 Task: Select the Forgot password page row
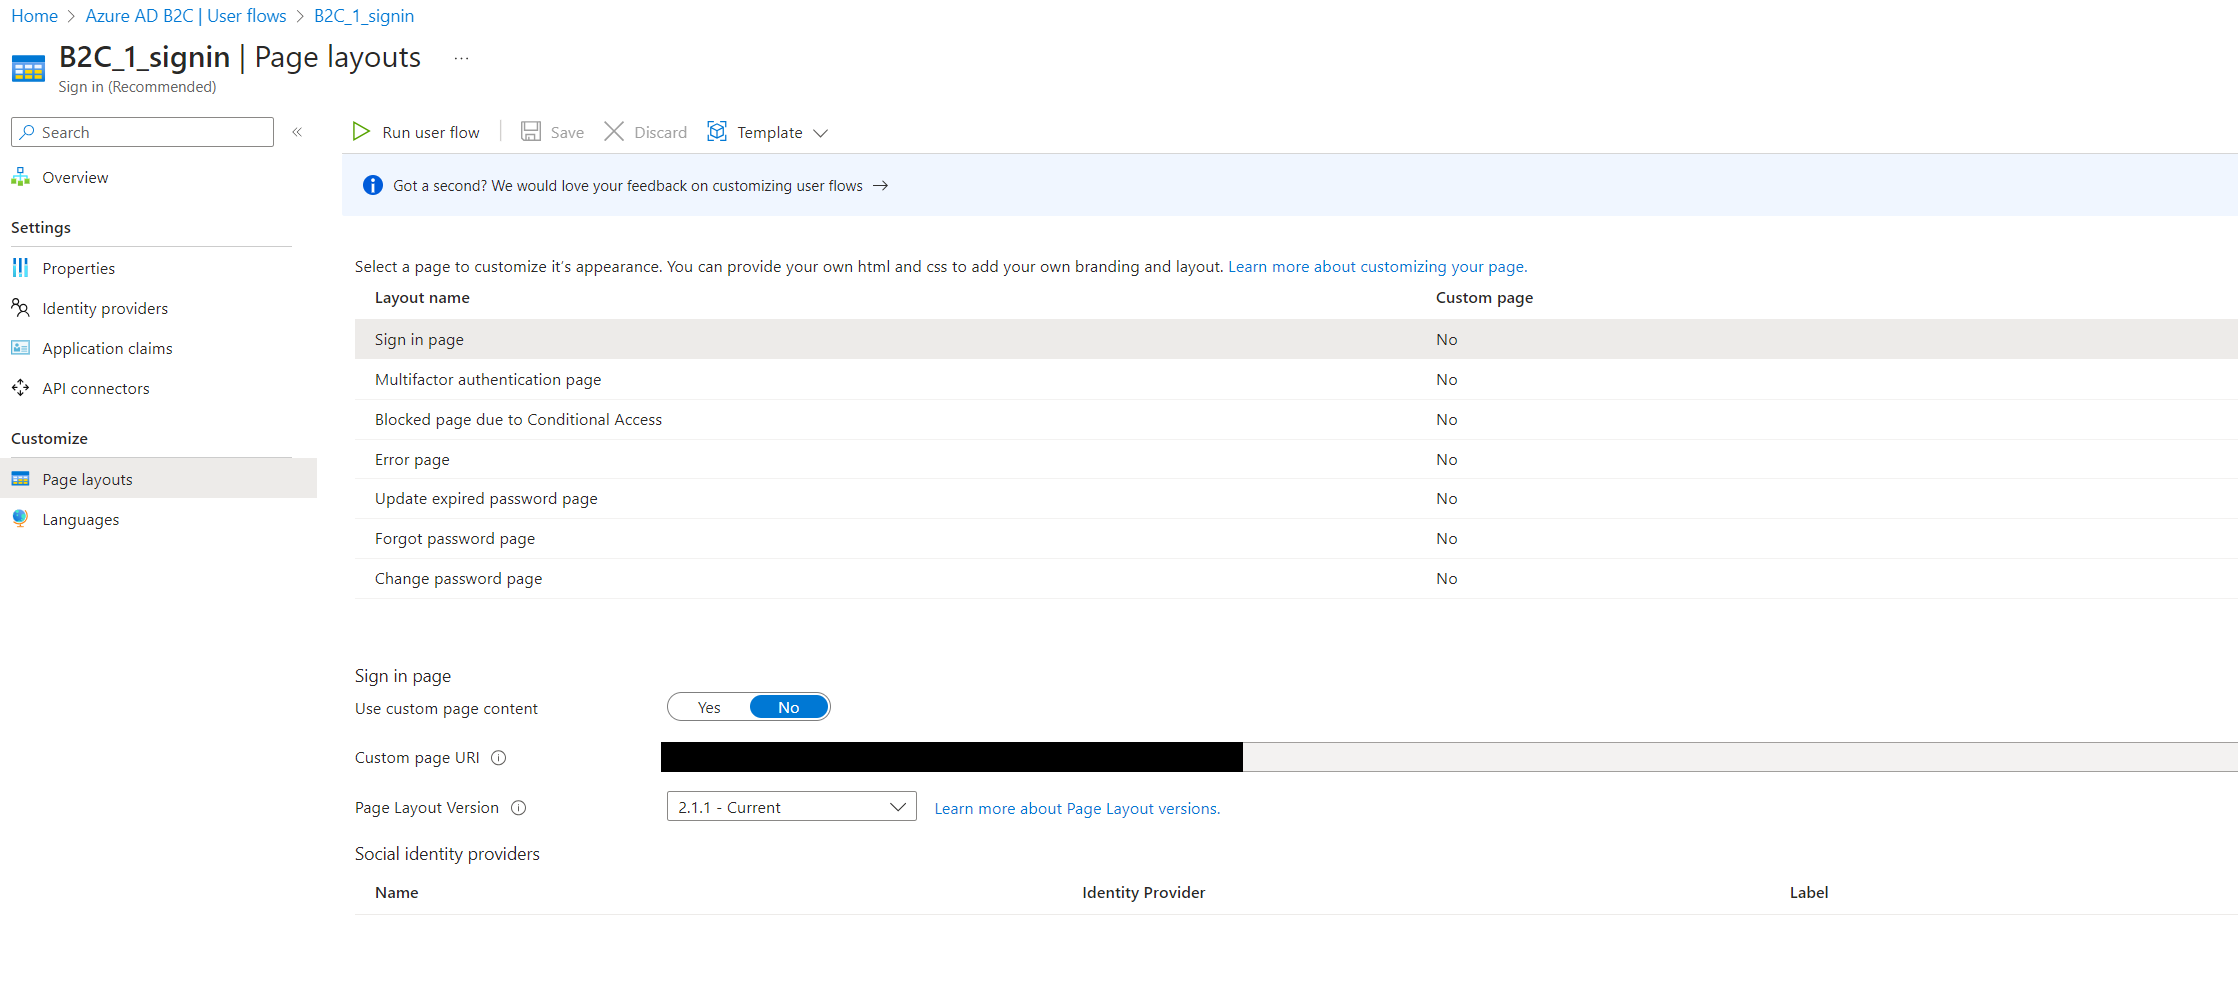click(1296, 538)
